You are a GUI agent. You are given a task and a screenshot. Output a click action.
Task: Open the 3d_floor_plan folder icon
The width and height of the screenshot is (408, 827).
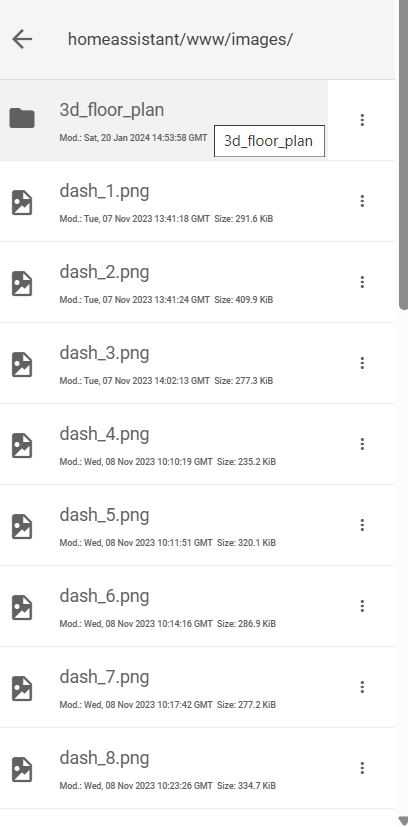(22, 119)
